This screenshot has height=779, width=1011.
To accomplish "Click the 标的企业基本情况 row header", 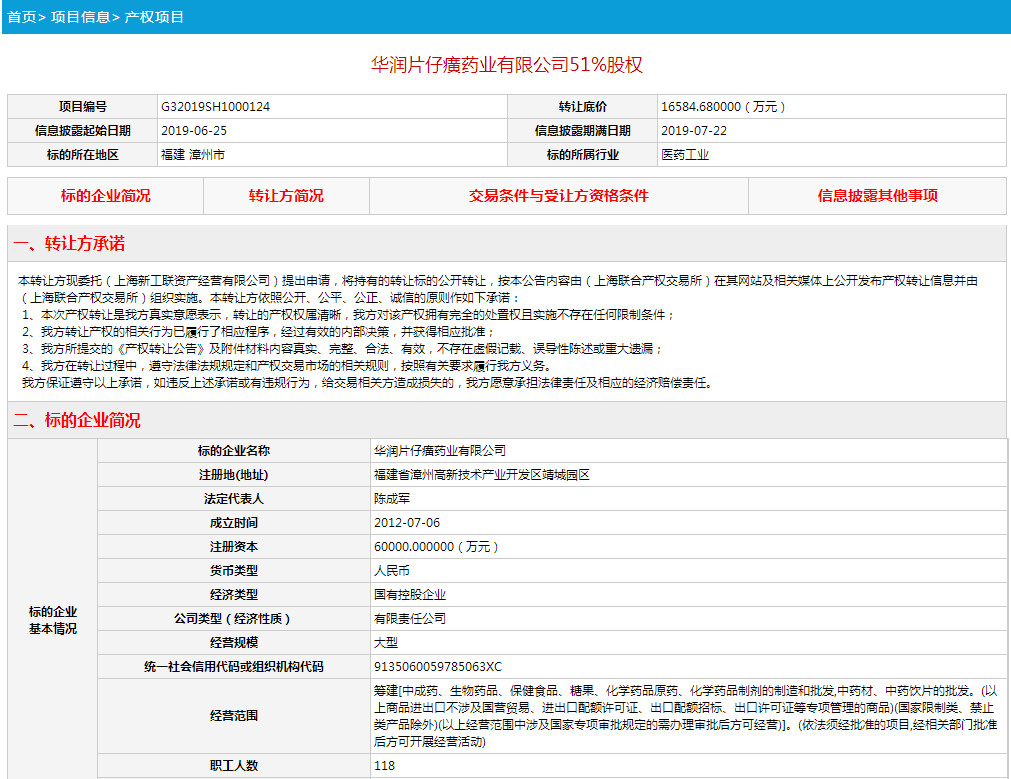I will tap(52, 620).
